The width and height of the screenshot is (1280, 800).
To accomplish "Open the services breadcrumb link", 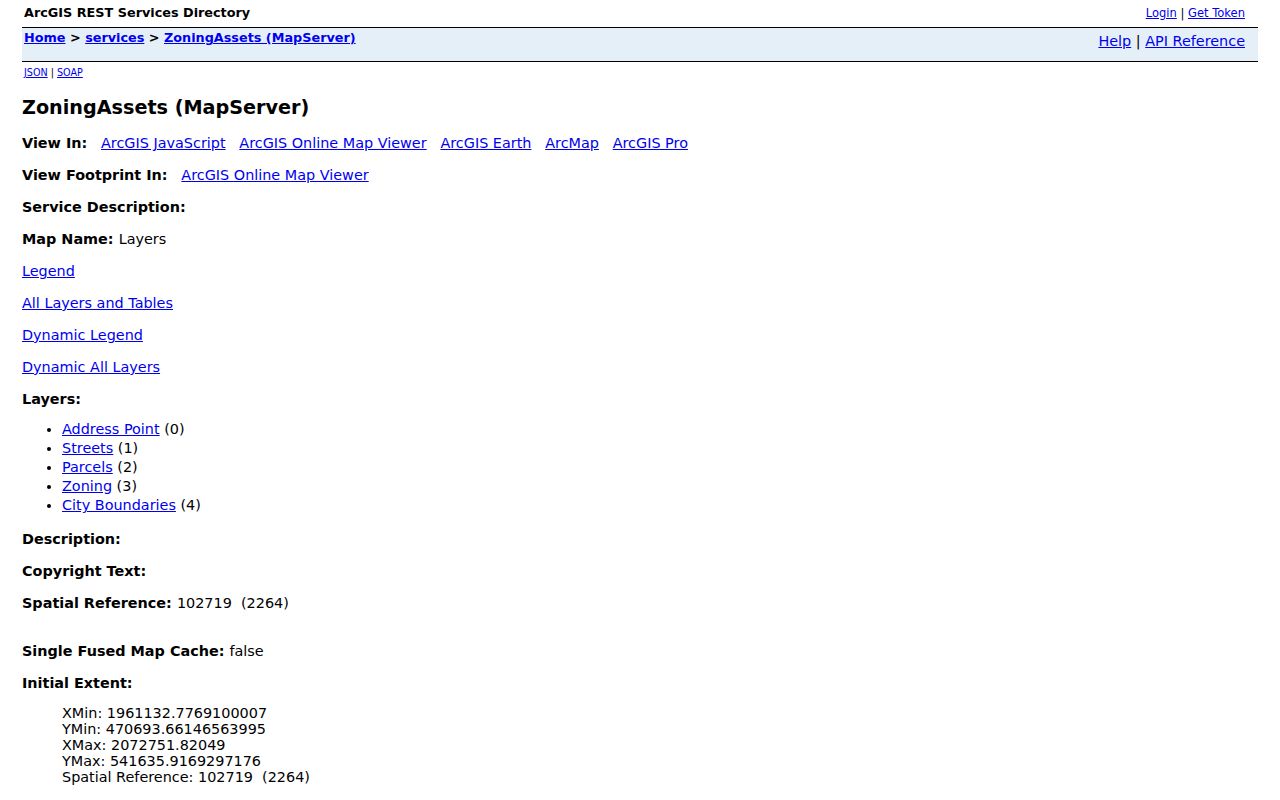I will [x=115, y=38].
